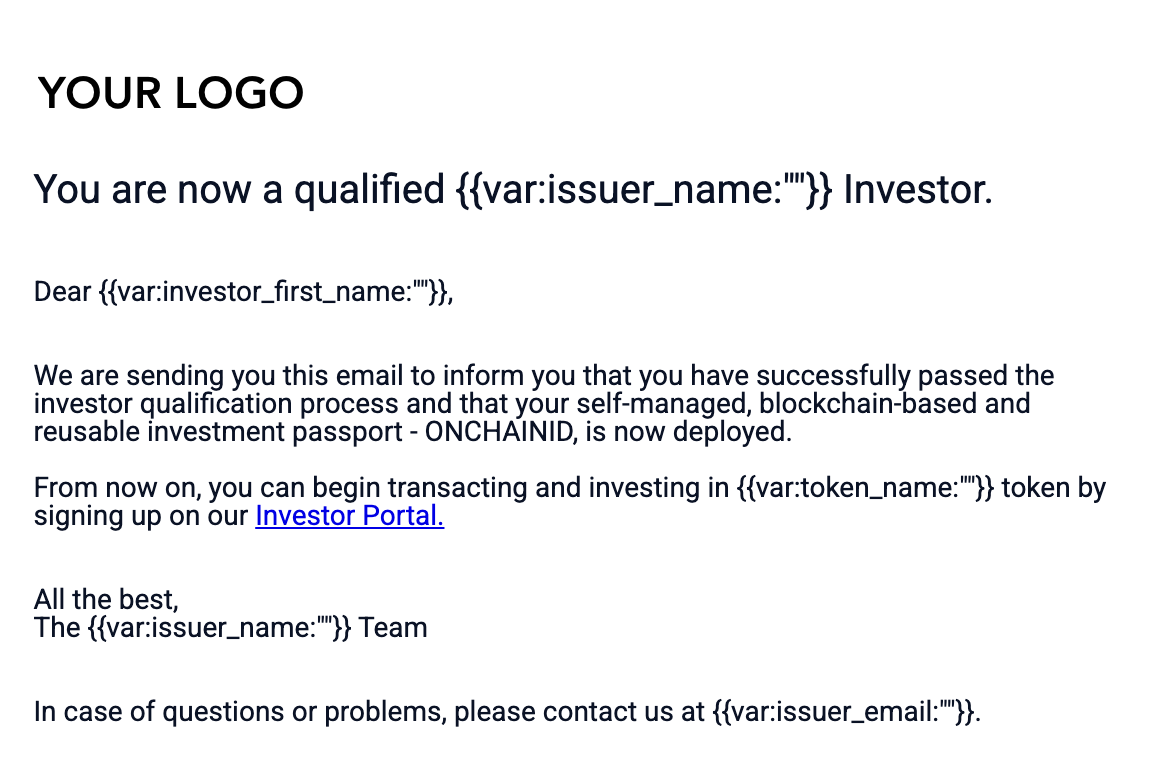Select the investor_first_name variable placeholder

point(273,291)
